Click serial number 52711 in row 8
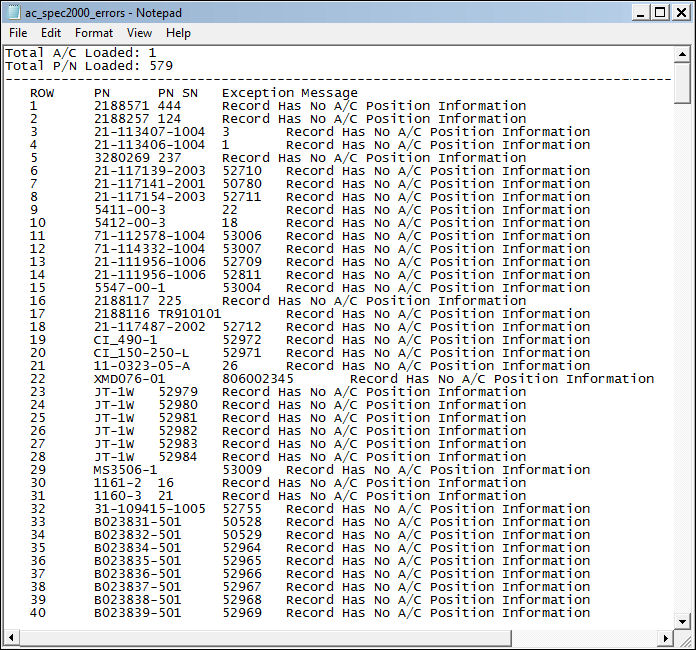 click(242, 197)
